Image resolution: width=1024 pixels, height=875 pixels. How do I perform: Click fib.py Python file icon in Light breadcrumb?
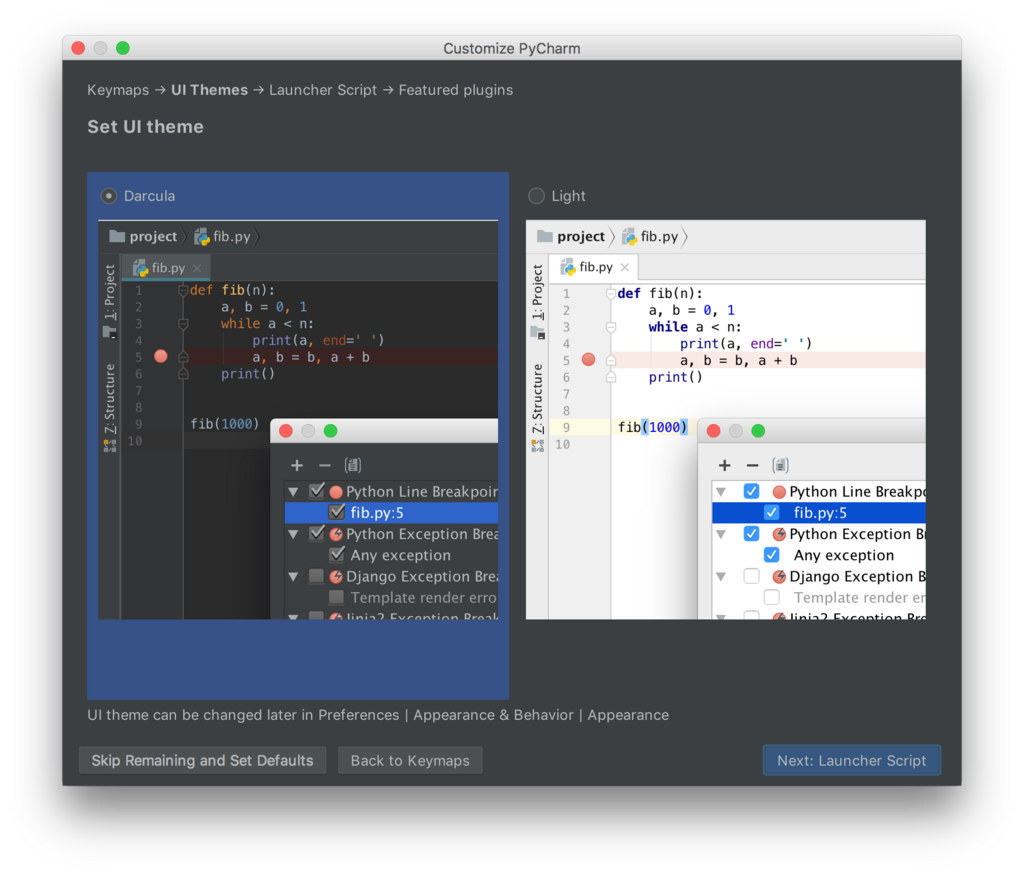click(x=630, y=236)
